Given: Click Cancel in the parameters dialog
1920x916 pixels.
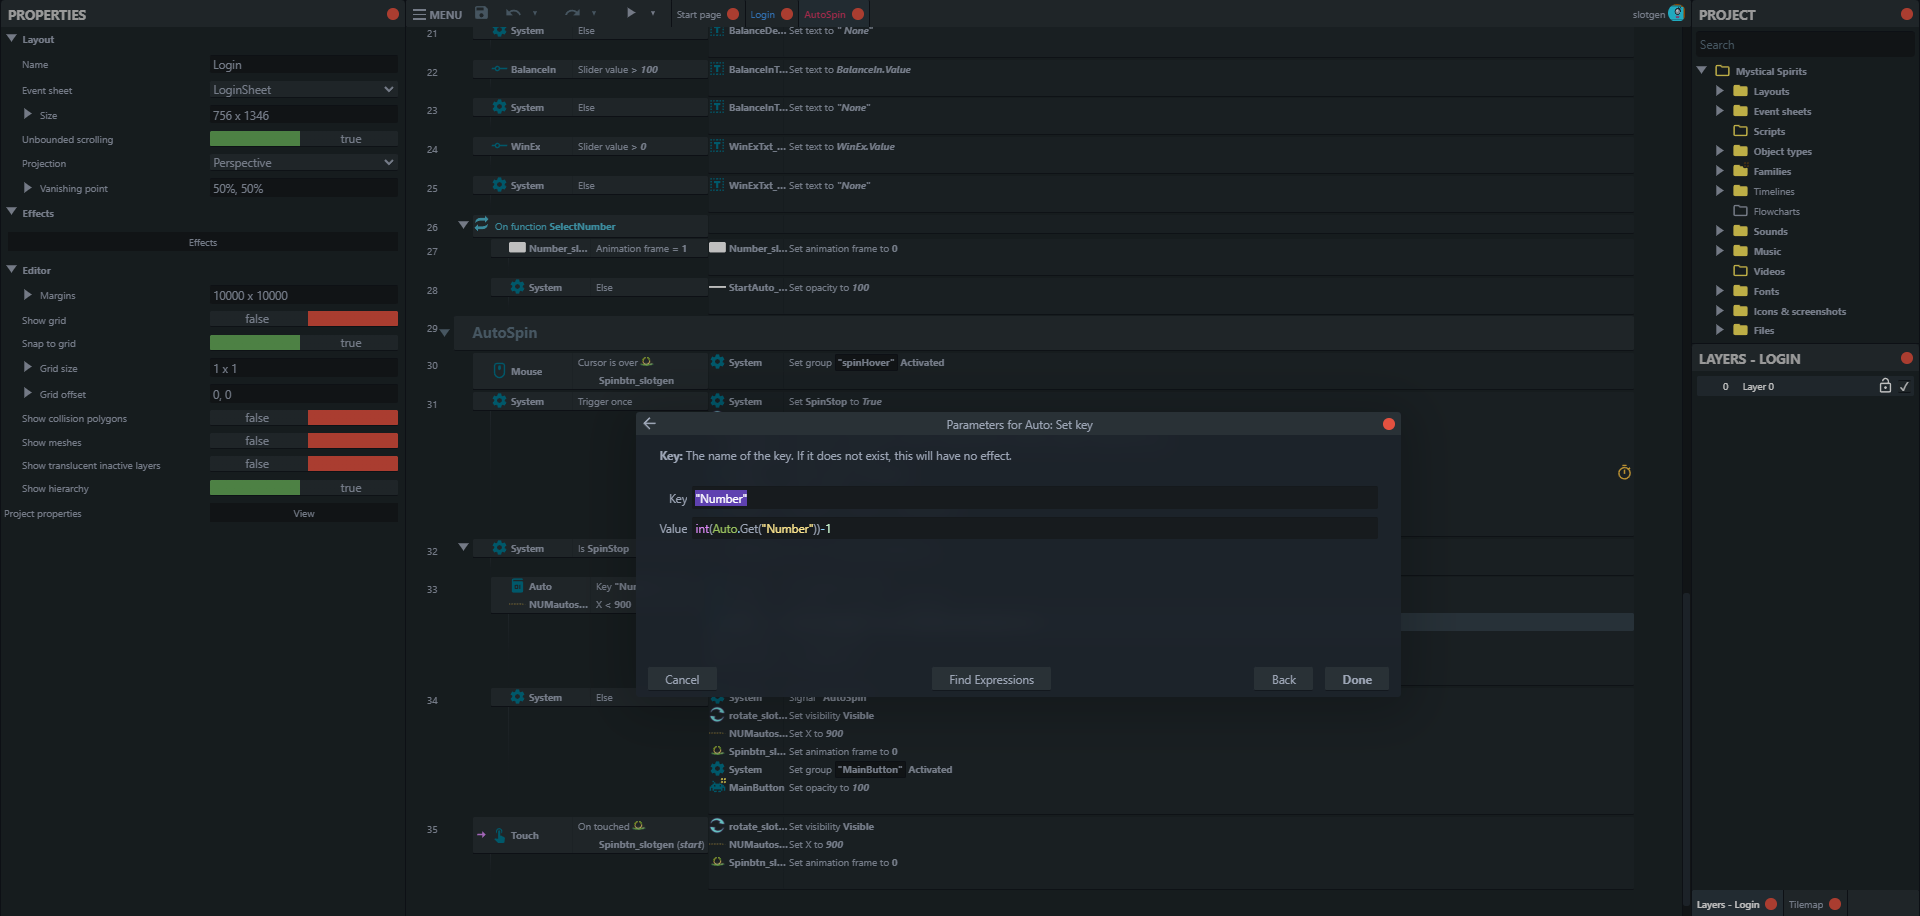Looking at the screenshot, I should (x=682, y=679).
